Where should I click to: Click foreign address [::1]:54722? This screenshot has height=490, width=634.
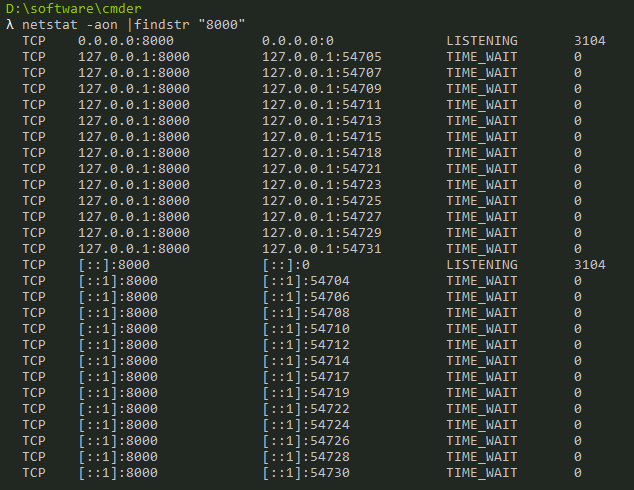[306, 409]
